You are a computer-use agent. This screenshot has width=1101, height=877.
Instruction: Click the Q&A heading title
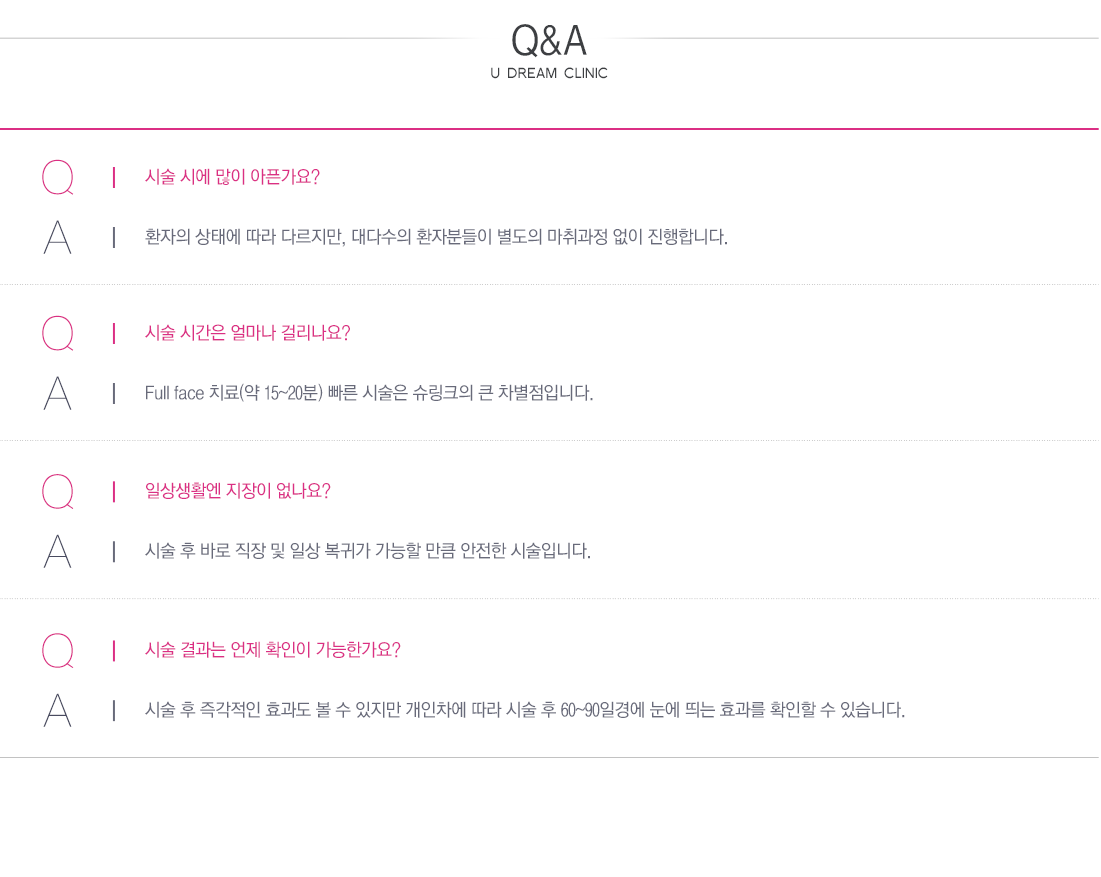point(548,40)
